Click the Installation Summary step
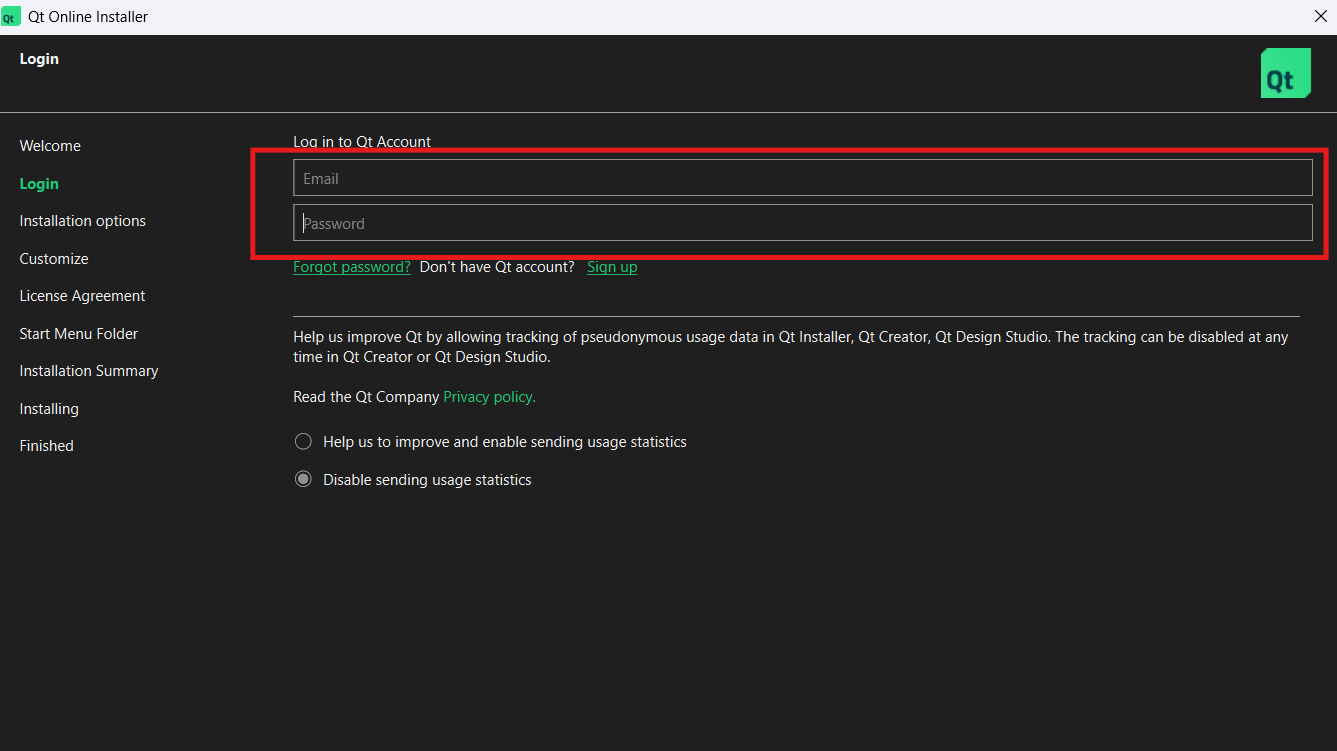Viewport: 1337px width, 751px height. pyautogui.click(x=89, y=371)
